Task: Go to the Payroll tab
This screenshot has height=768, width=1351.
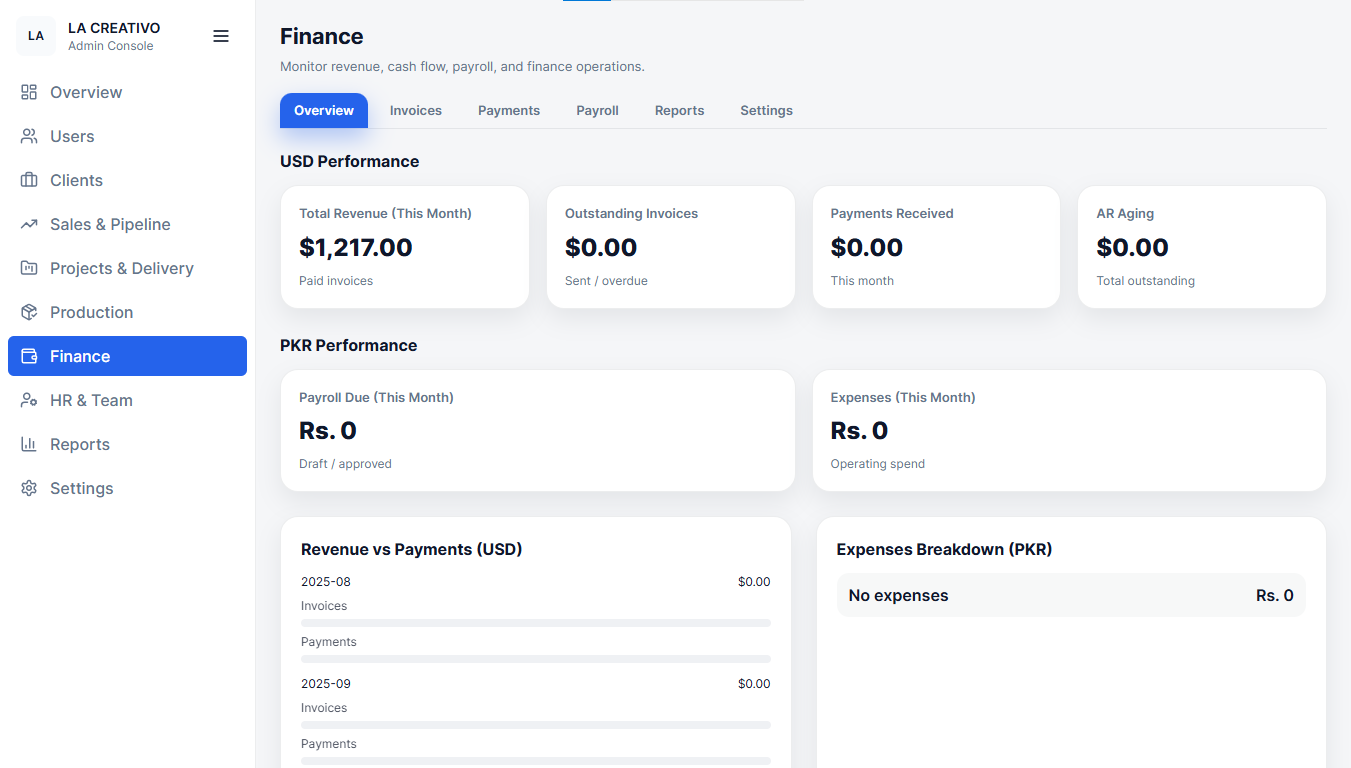Action: pyautogui.click(x=597, y=111)
